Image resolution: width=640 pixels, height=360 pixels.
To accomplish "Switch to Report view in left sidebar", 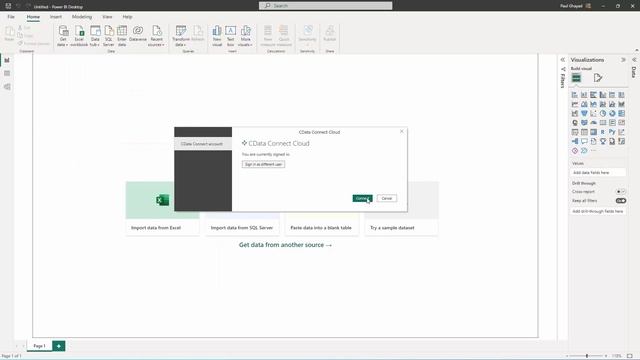I will click(7, 60).
